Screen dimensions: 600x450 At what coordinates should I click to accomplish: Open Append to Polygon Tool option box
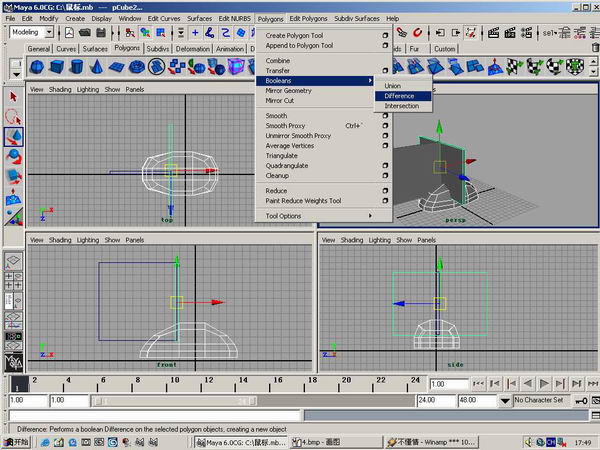tap(385, 46)
